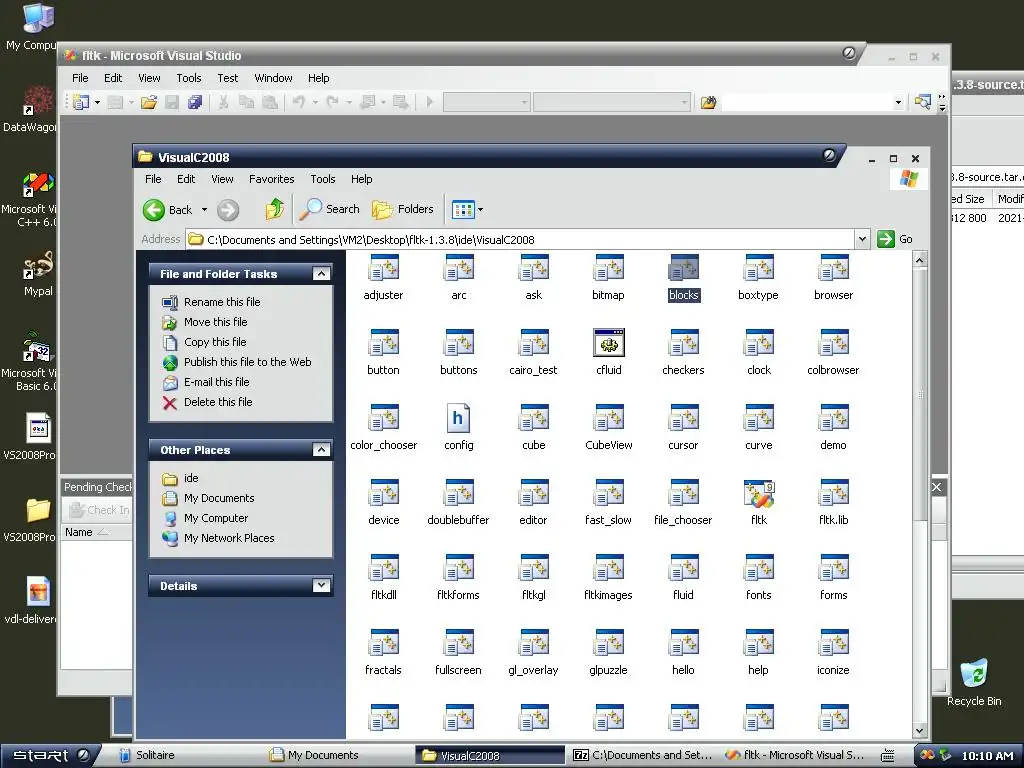Switch to the 7-Zip taskbar window
The image size is (1024, 768).
coord(642,756)
